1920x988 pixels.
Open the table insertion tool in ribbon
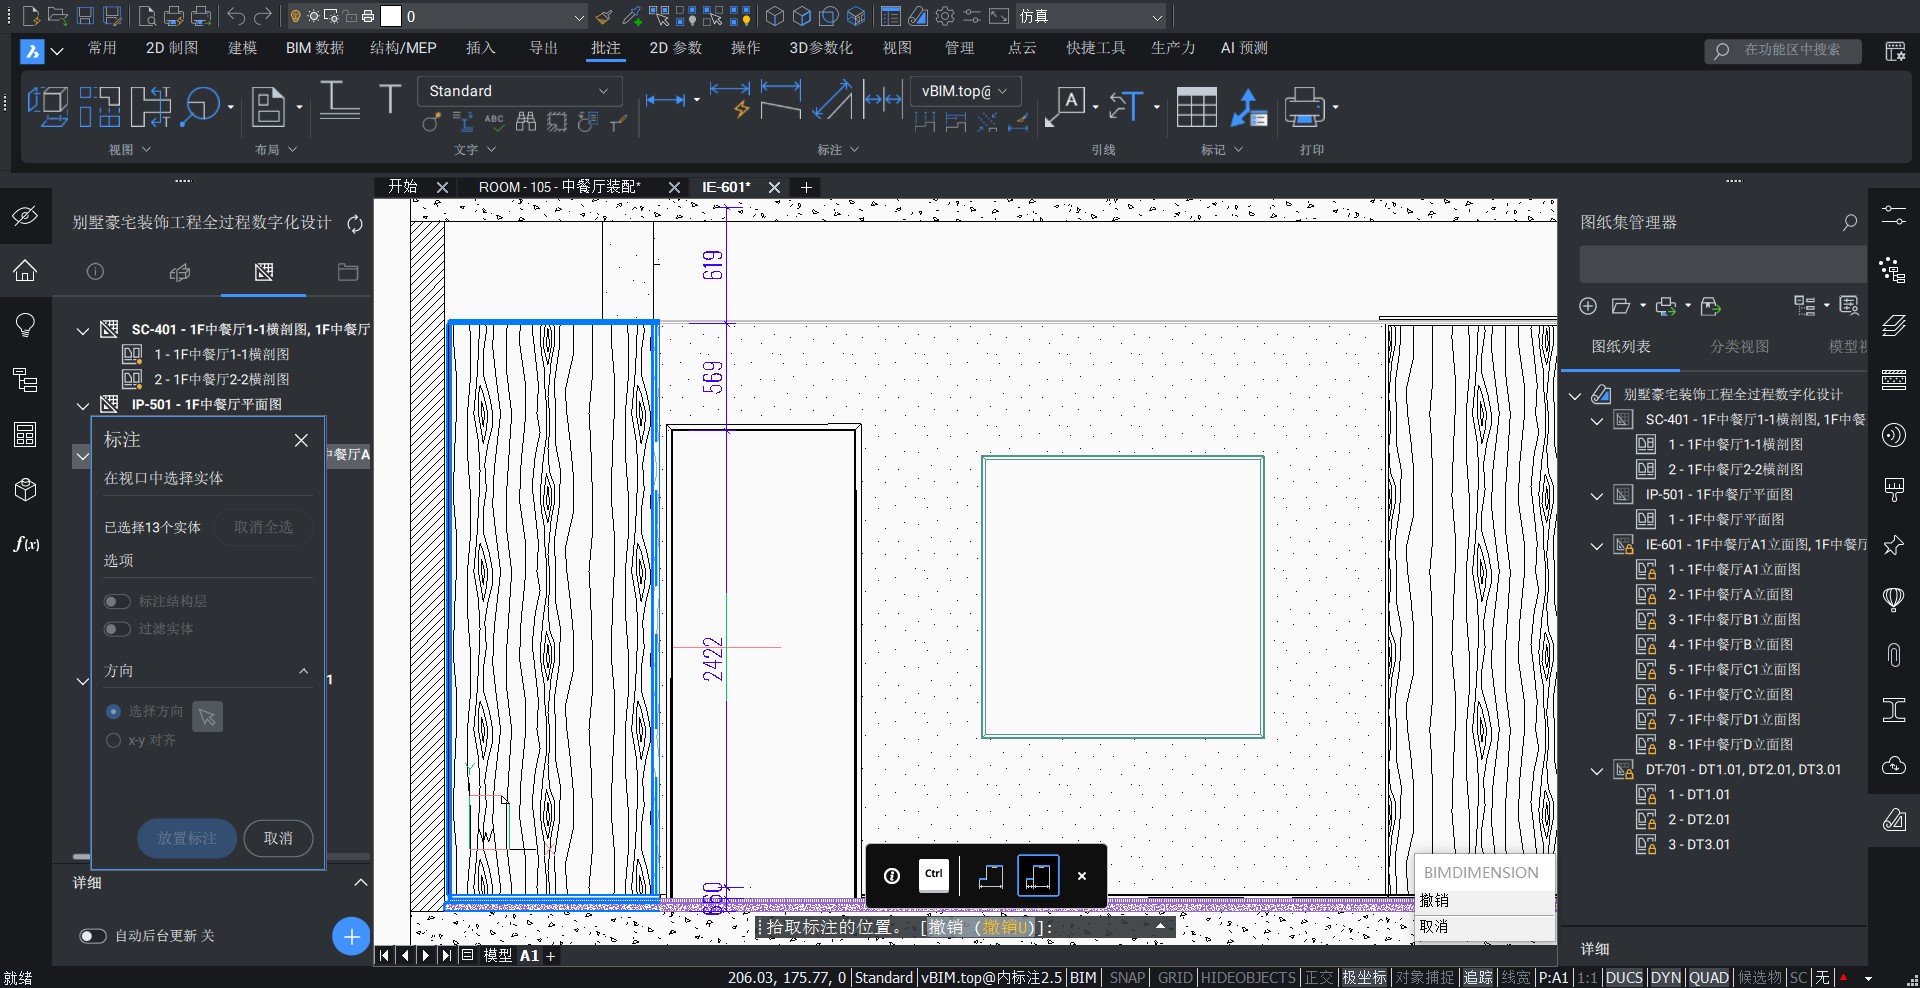[1196, 107]
